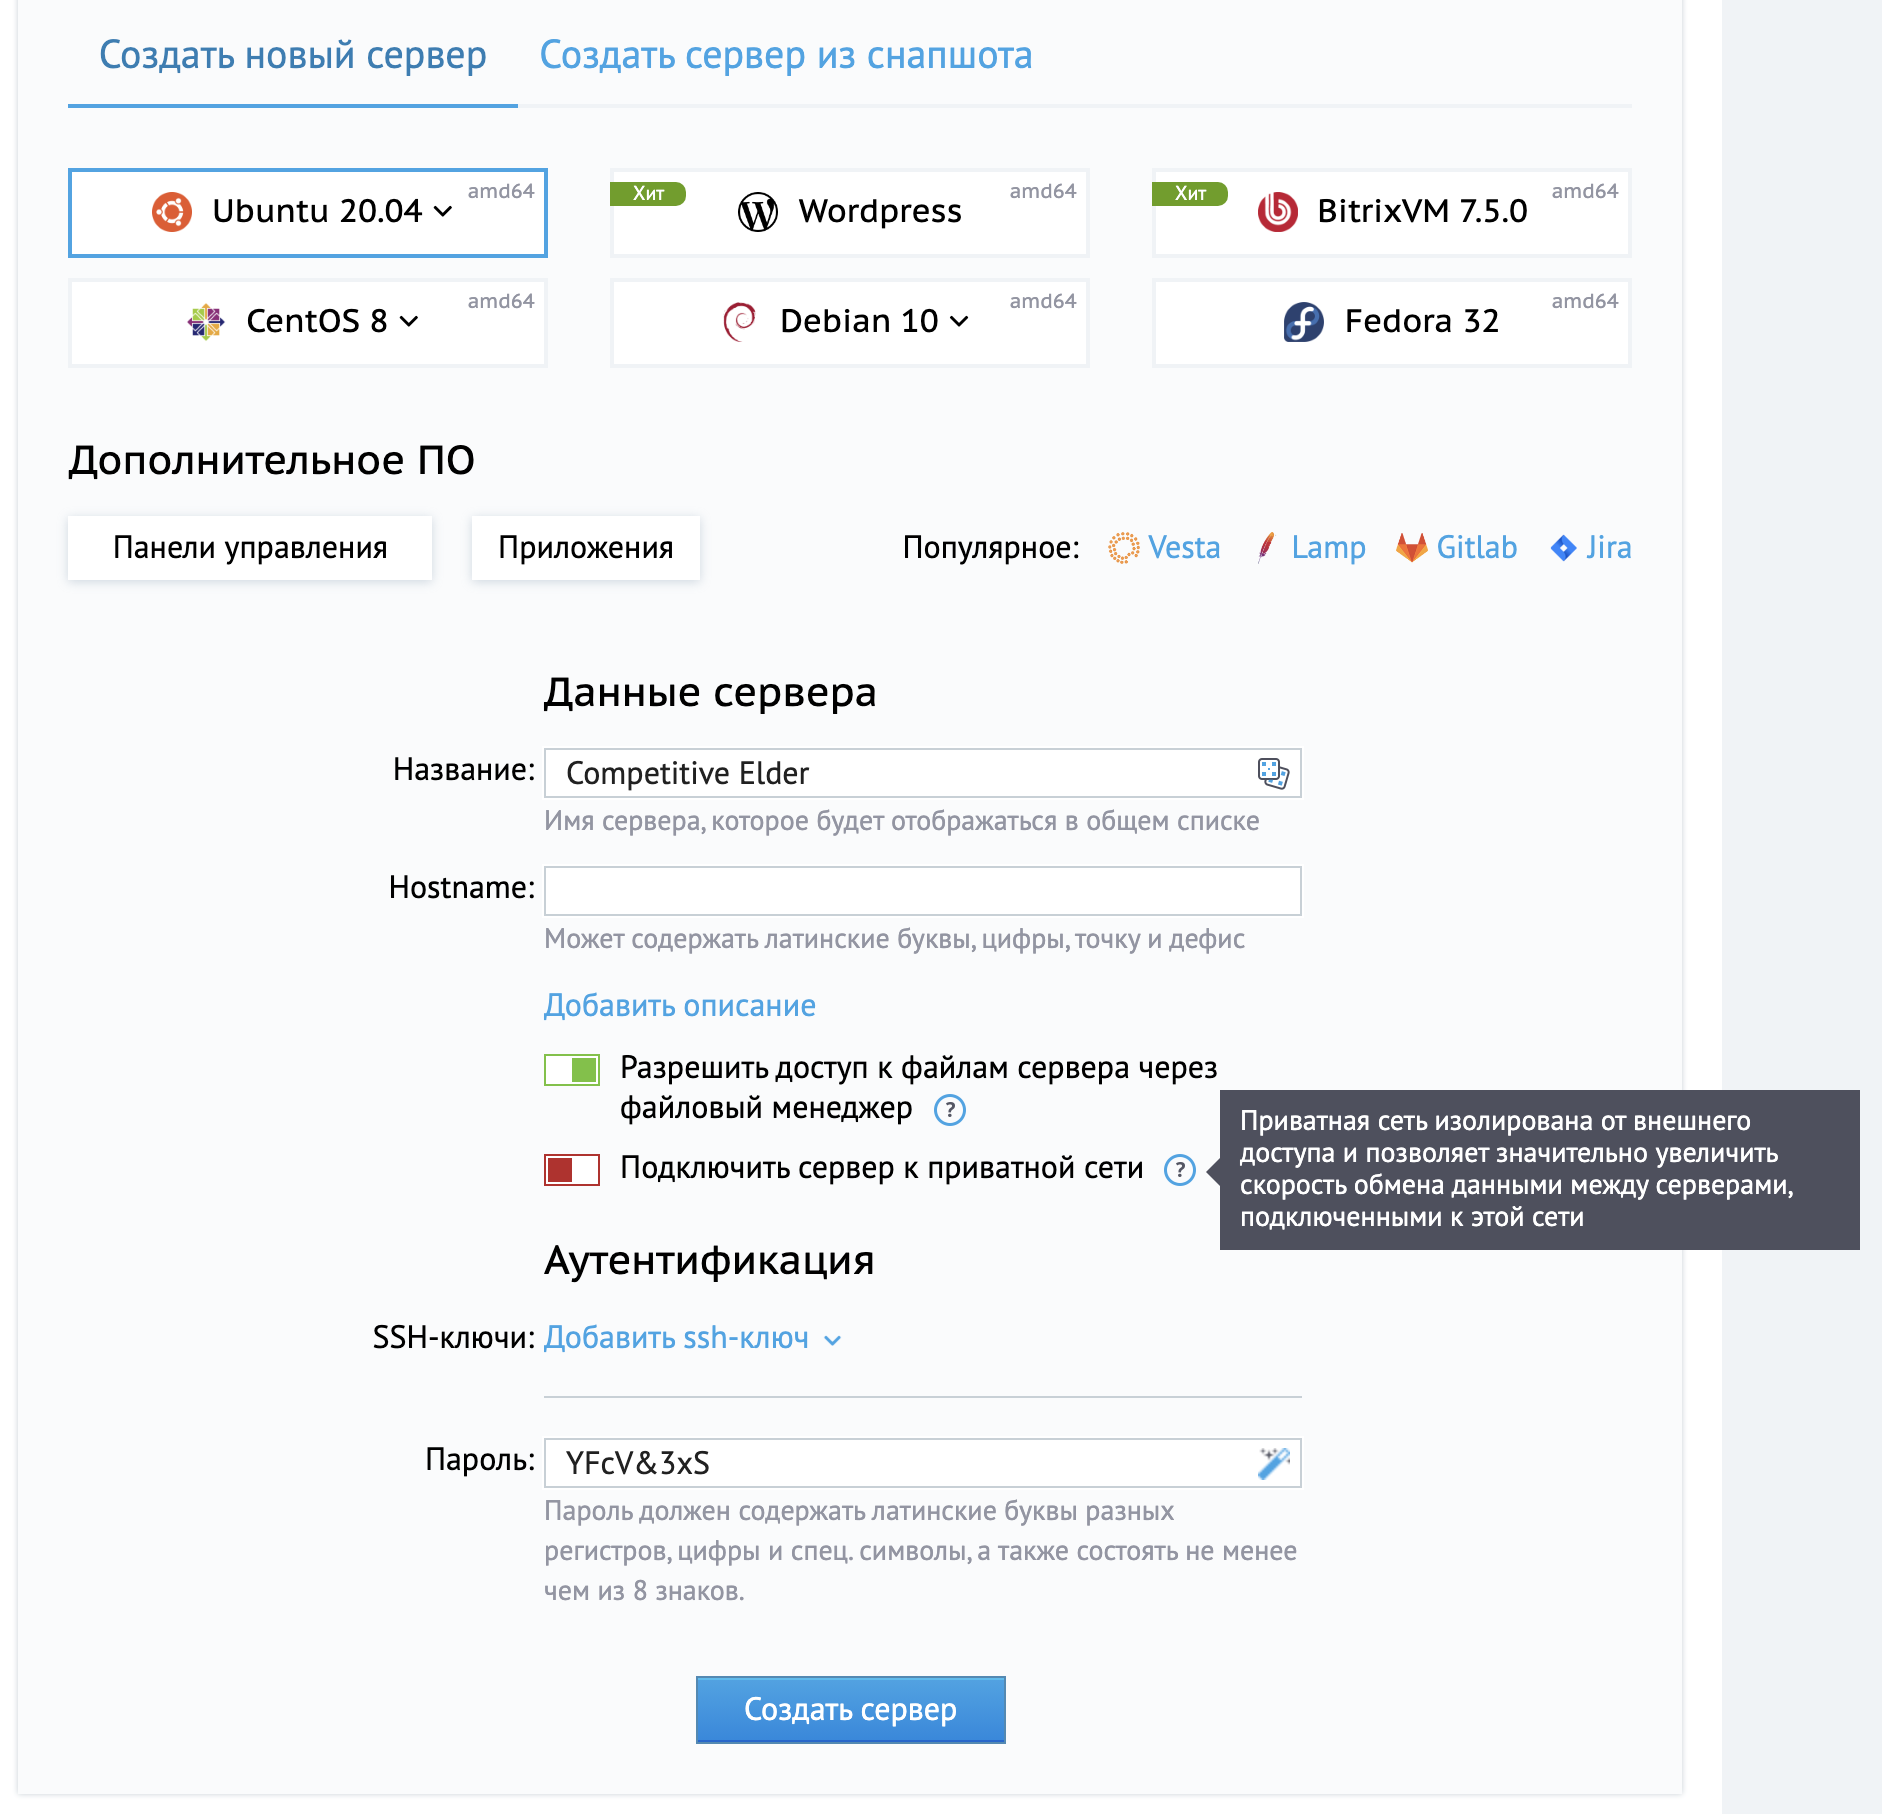Select the Fedora 32 image tile
Image resolution: width=1882 pixels, height=1814 pixels.
pyautogui.click(x=1391, y=322)
